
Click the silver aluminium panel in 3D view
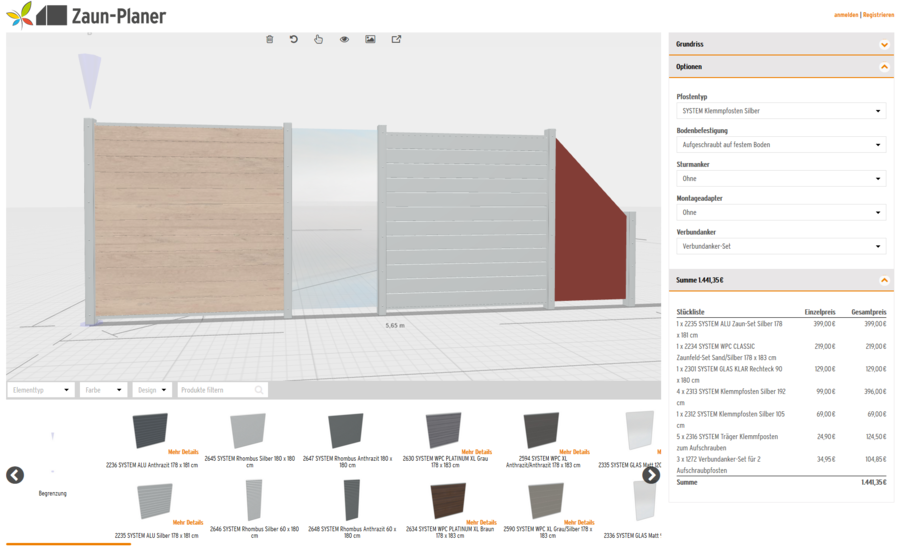(x=465, y=221)
